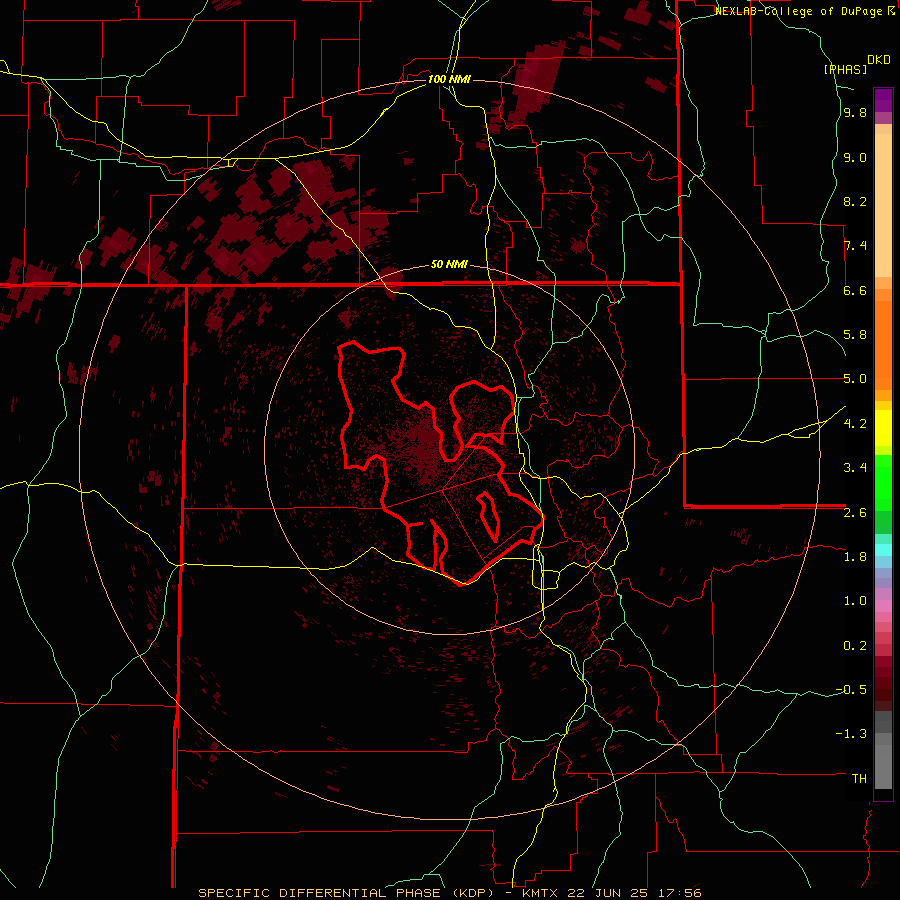Click the 6.6 value on the scale
900x900 pixels.
coord(855,290)
